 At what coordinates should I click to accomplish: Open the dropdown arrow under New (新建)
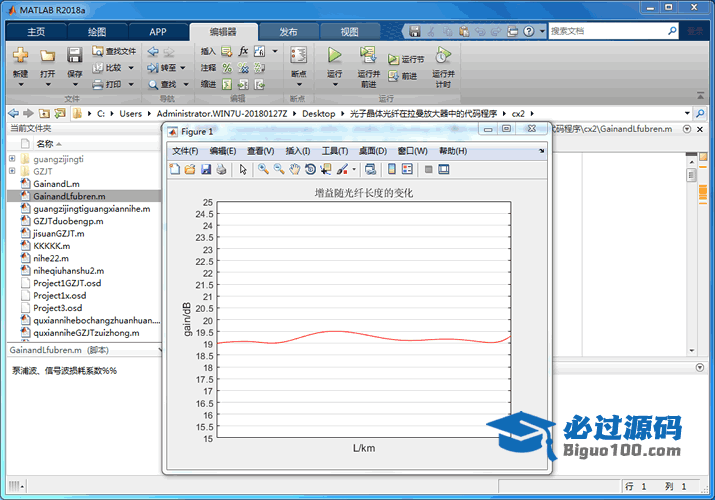point(21,83)
